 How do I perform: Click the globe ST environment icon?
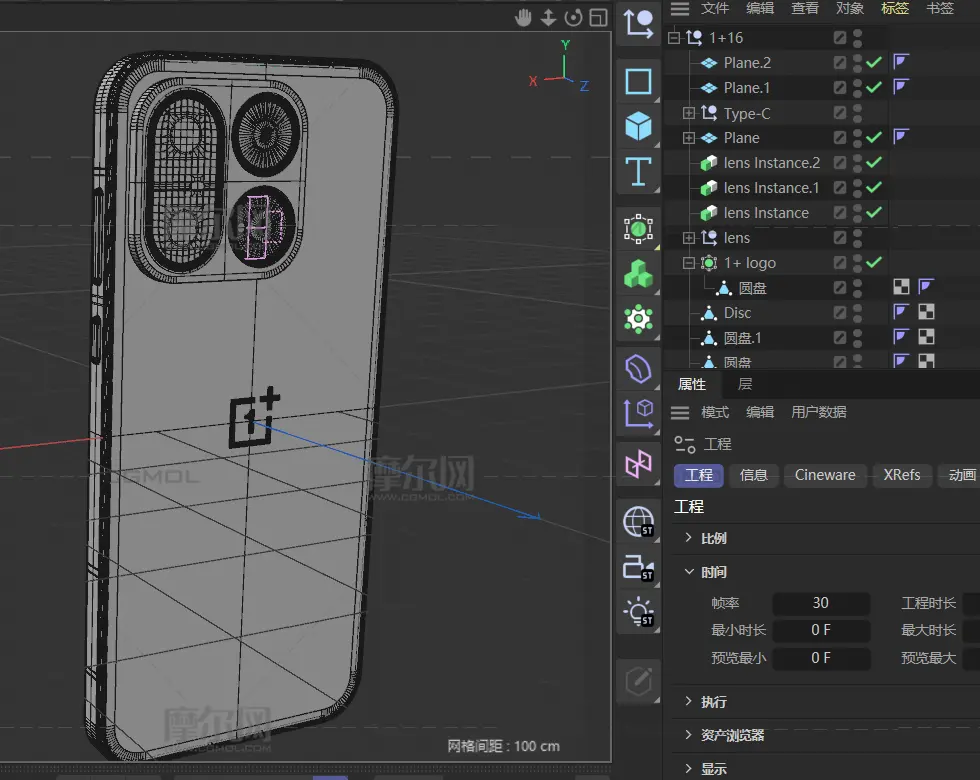click(638, 522)
